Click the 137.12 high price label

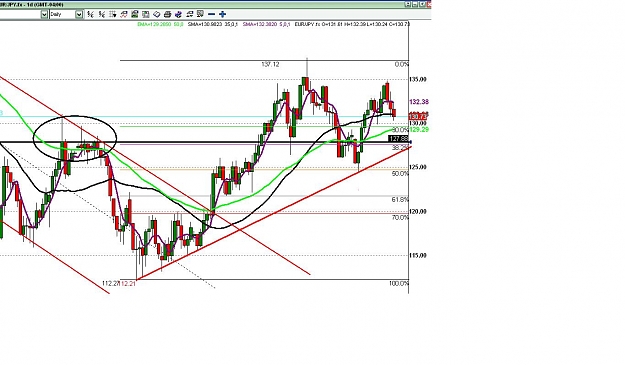[270, 64]
